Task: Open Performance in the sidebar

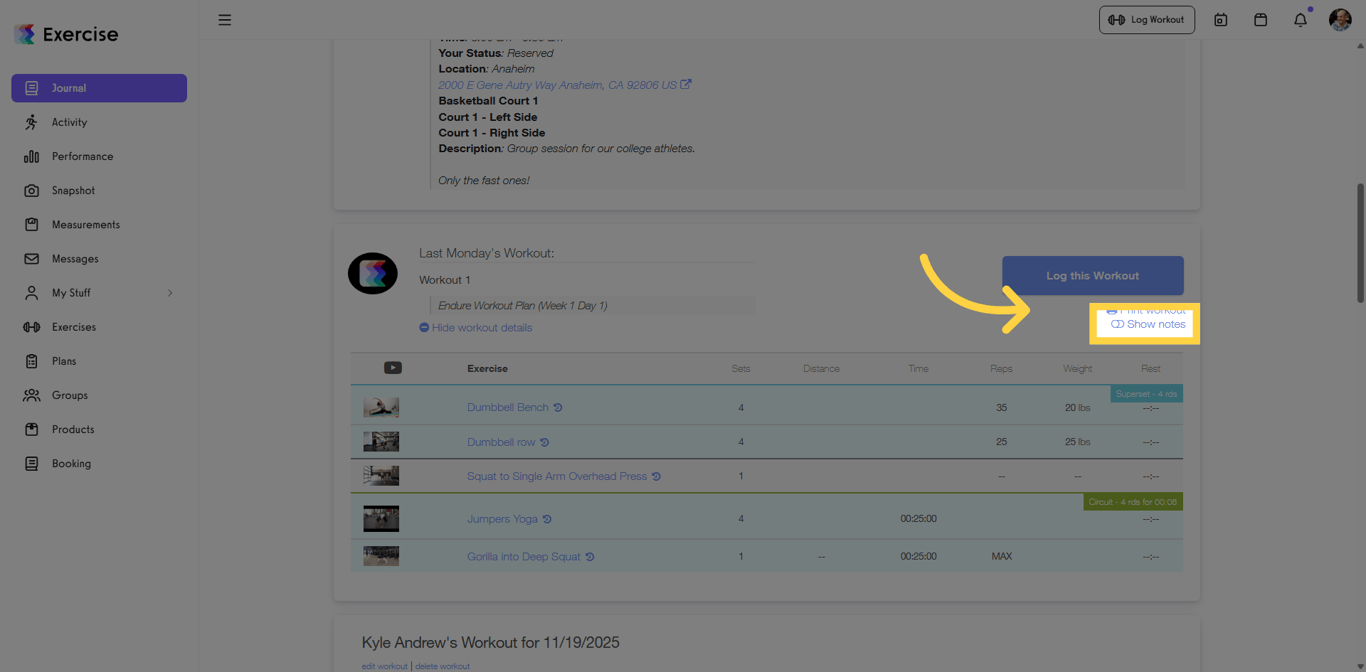Action: (x=82, y=157)
